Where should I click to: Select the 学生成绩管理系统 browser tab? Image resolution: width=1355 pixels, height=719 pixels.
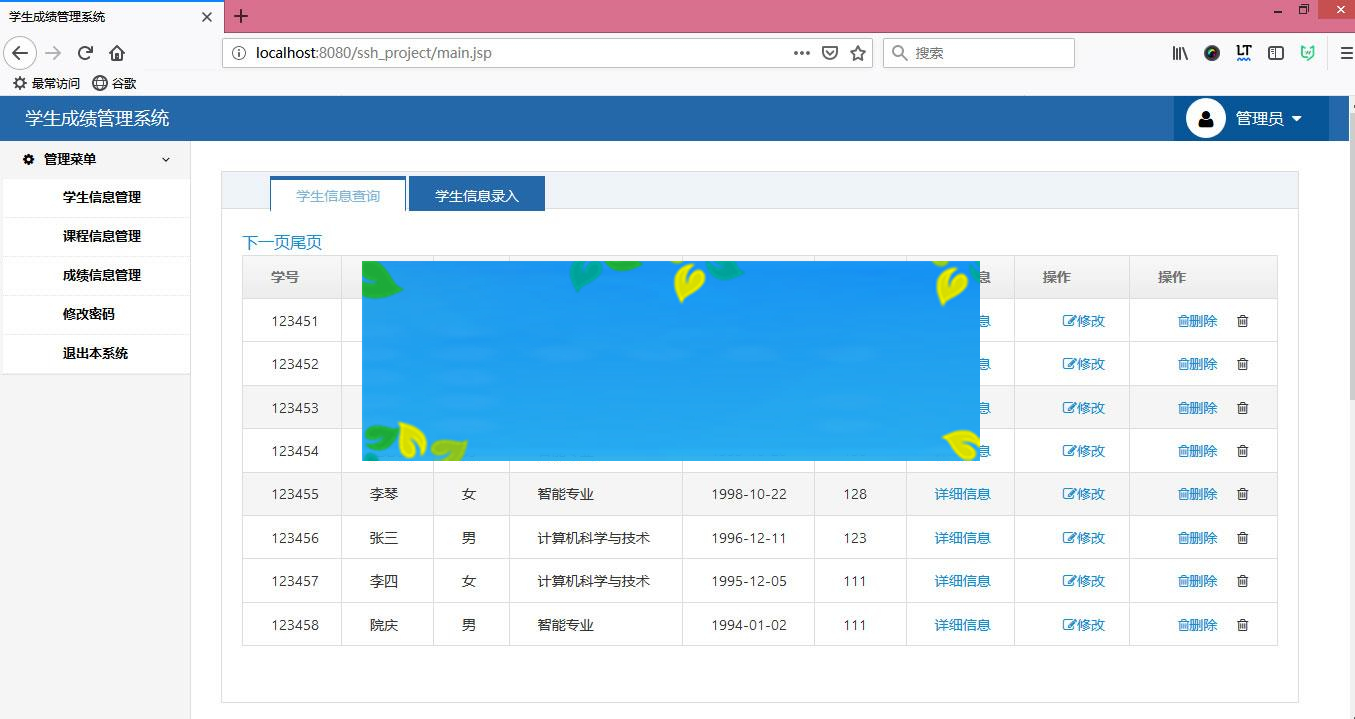[100, 17]
